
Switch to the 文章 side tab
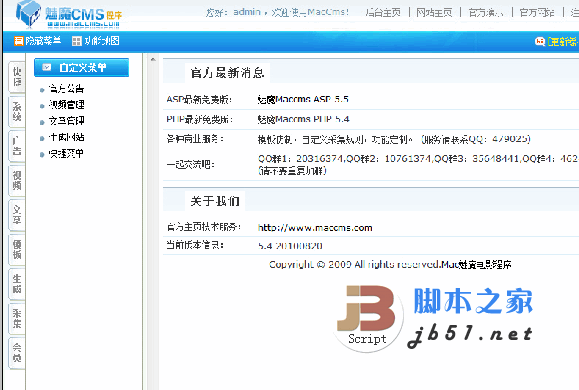pyautogui.click(x=17, y=215)
